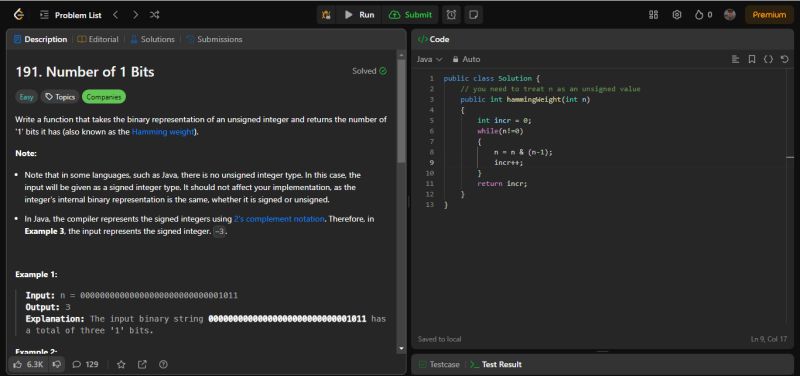
Task: Click the bookmark icon in code editor
Action: click(752, 59)
